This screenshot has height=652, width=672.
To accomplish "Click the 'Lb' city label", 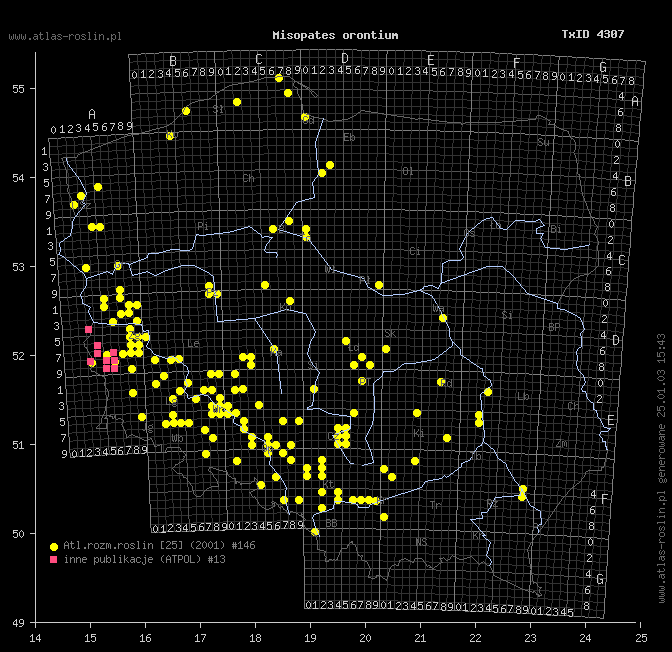I will tap(523, 396).
